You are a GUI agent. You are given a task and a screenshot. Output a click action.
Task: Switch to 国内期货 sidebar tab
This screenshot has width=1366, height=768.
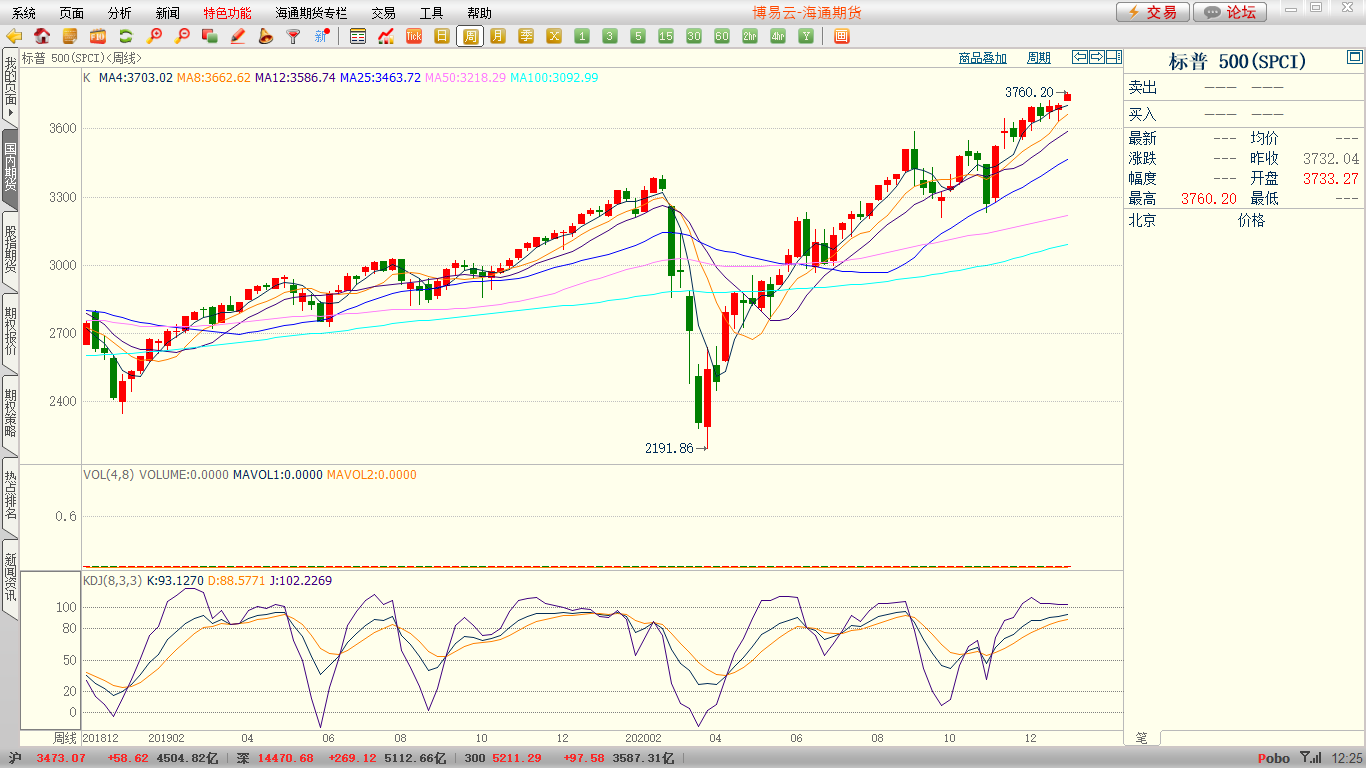pyautogui.click(x=10, y=168)
